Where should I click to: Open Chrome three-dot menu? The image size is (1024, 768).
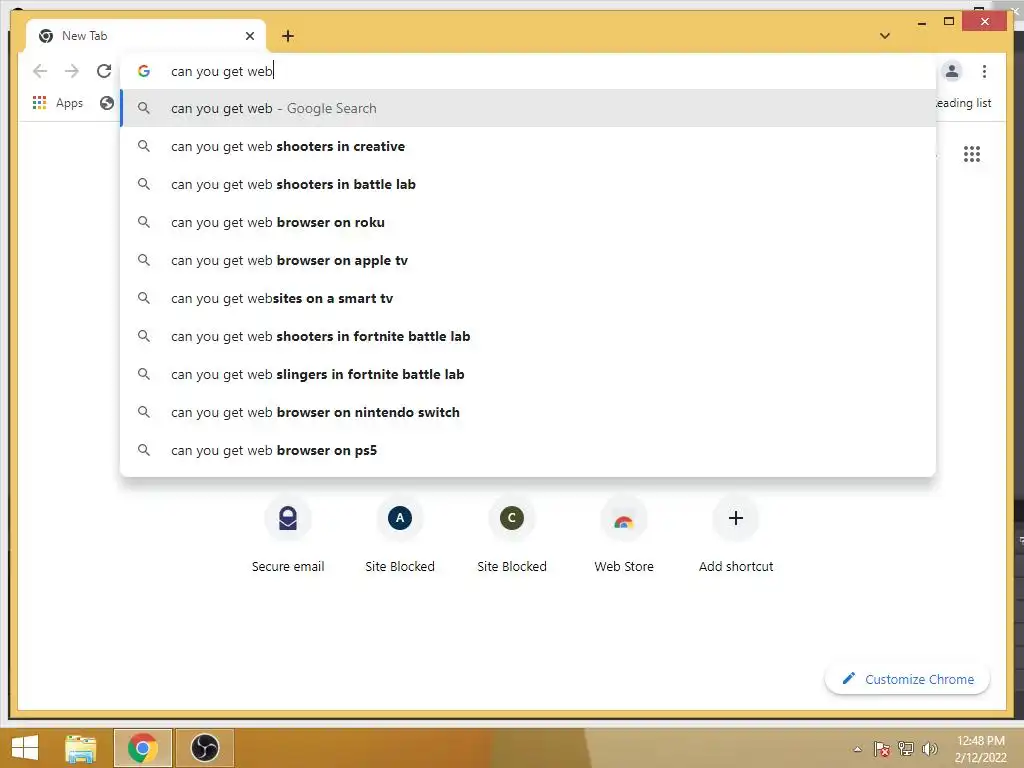coord(984,71)
